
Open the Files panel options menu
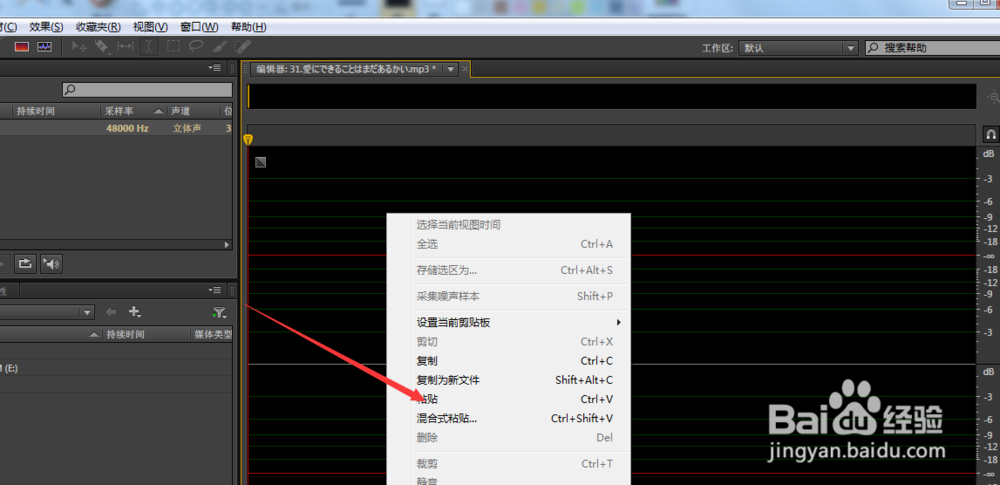coord(214,68)
